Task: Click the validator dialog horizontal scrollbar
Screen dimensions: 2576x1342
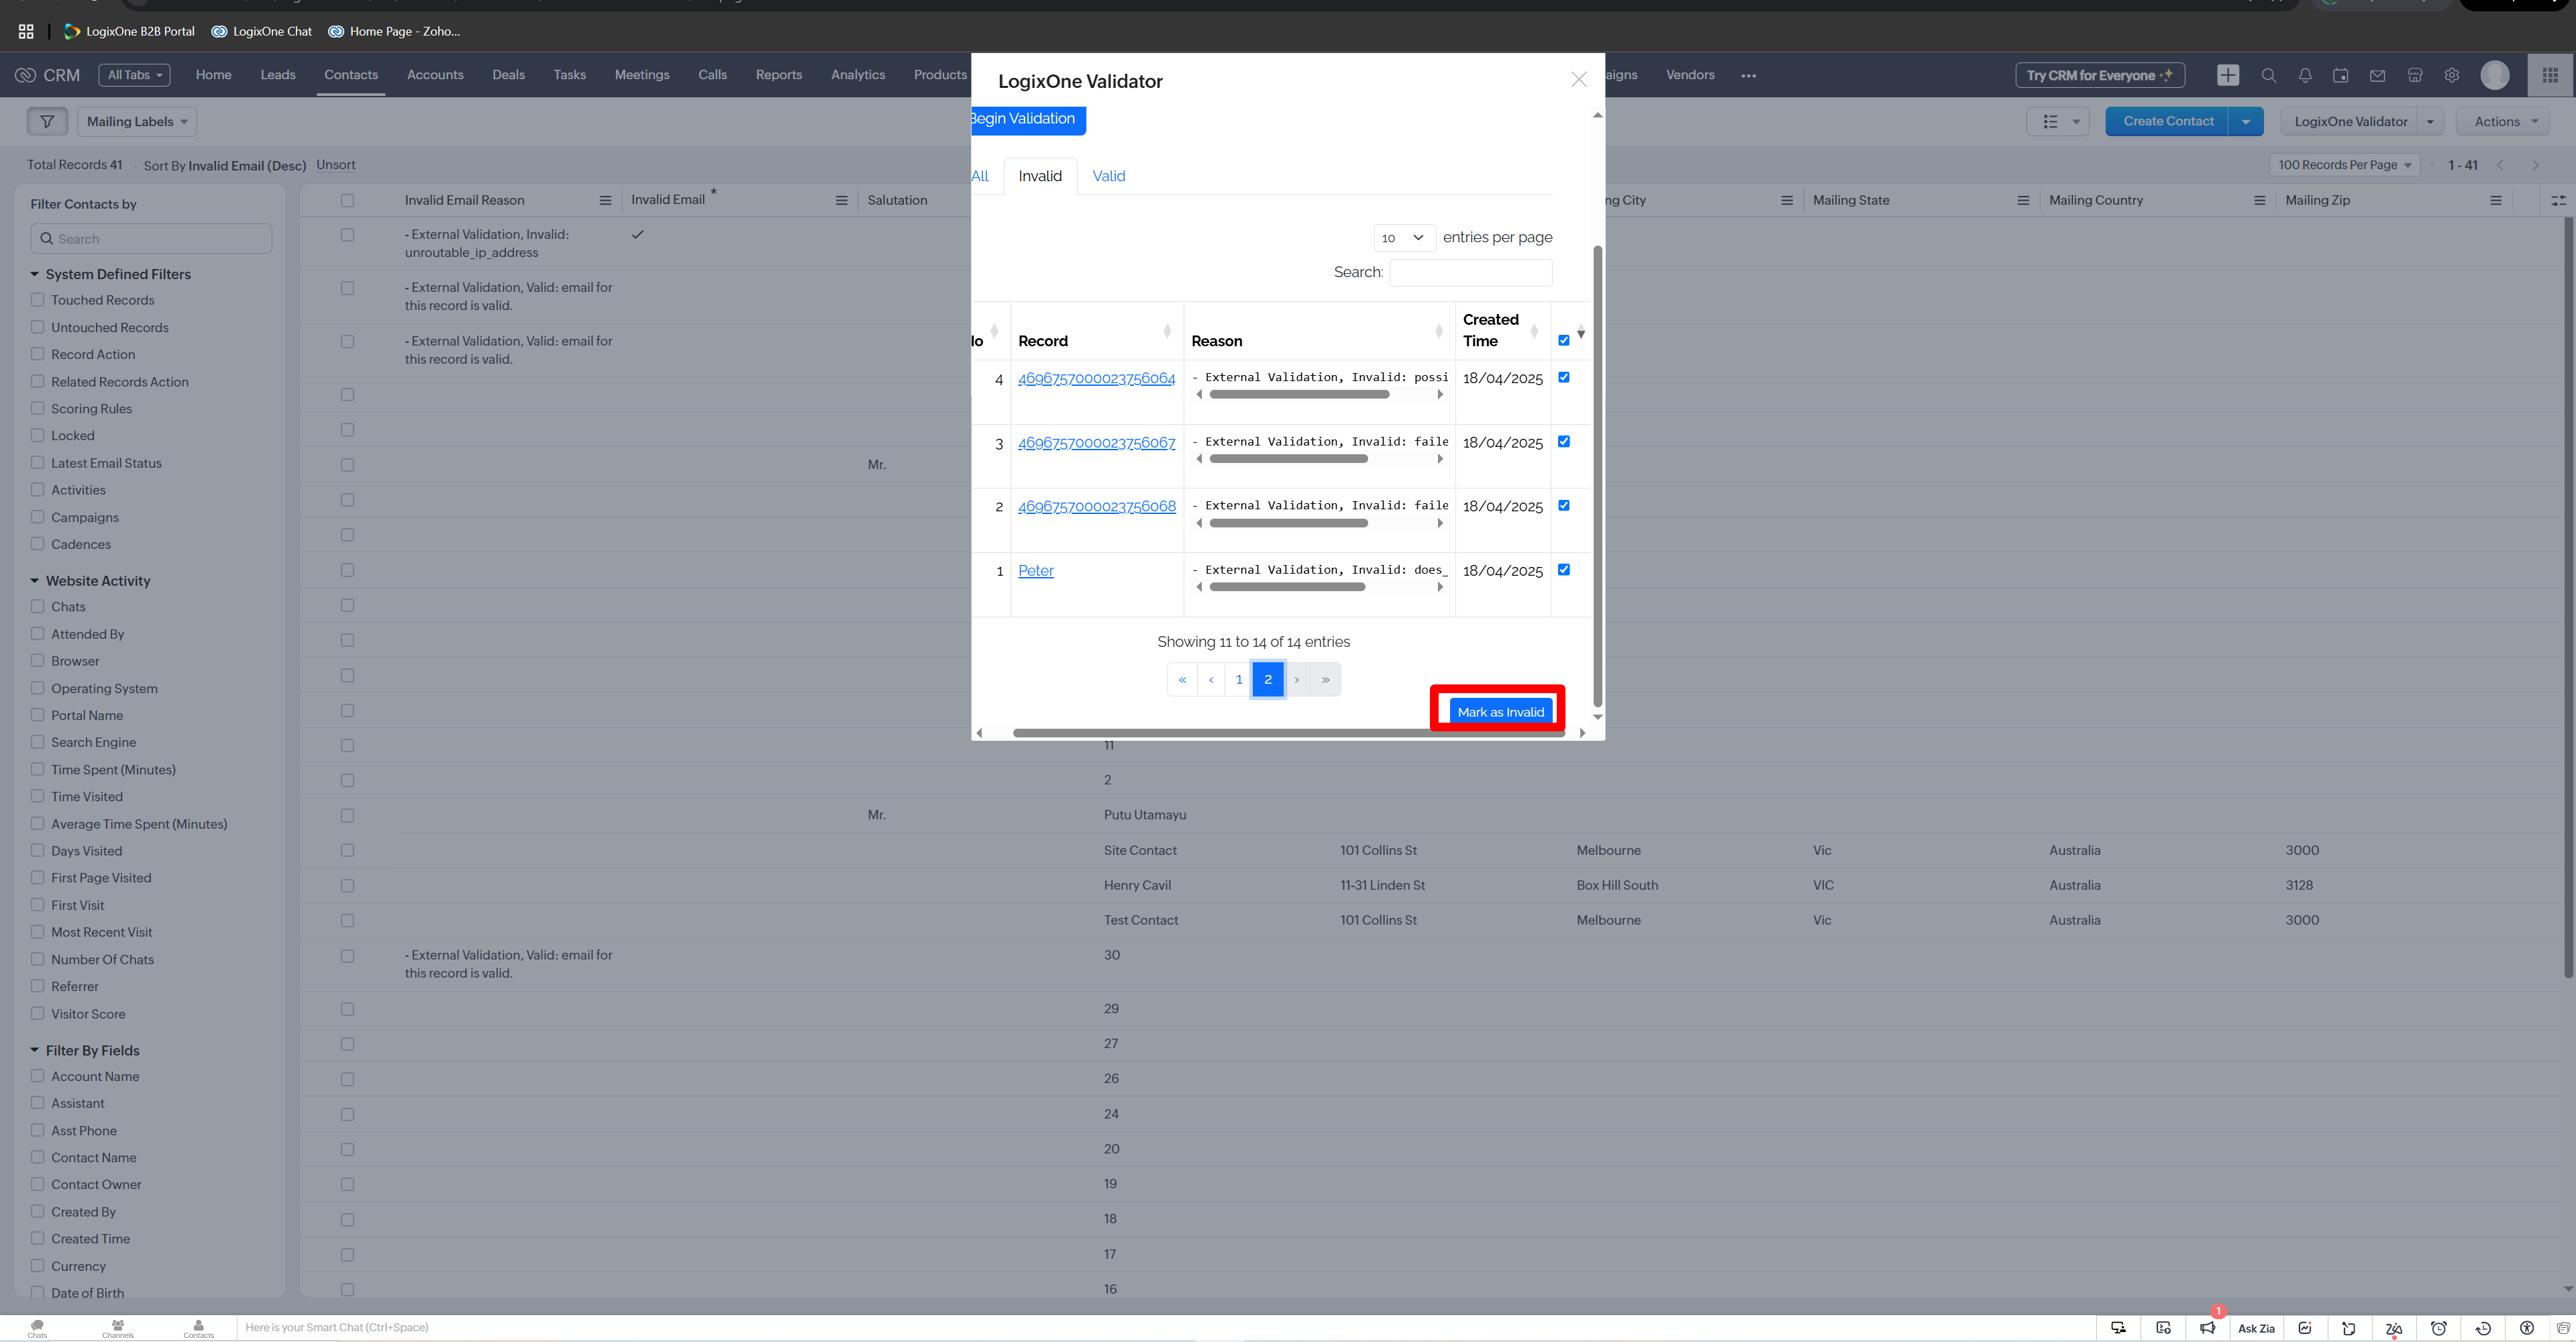Action: click(1288, 733)
